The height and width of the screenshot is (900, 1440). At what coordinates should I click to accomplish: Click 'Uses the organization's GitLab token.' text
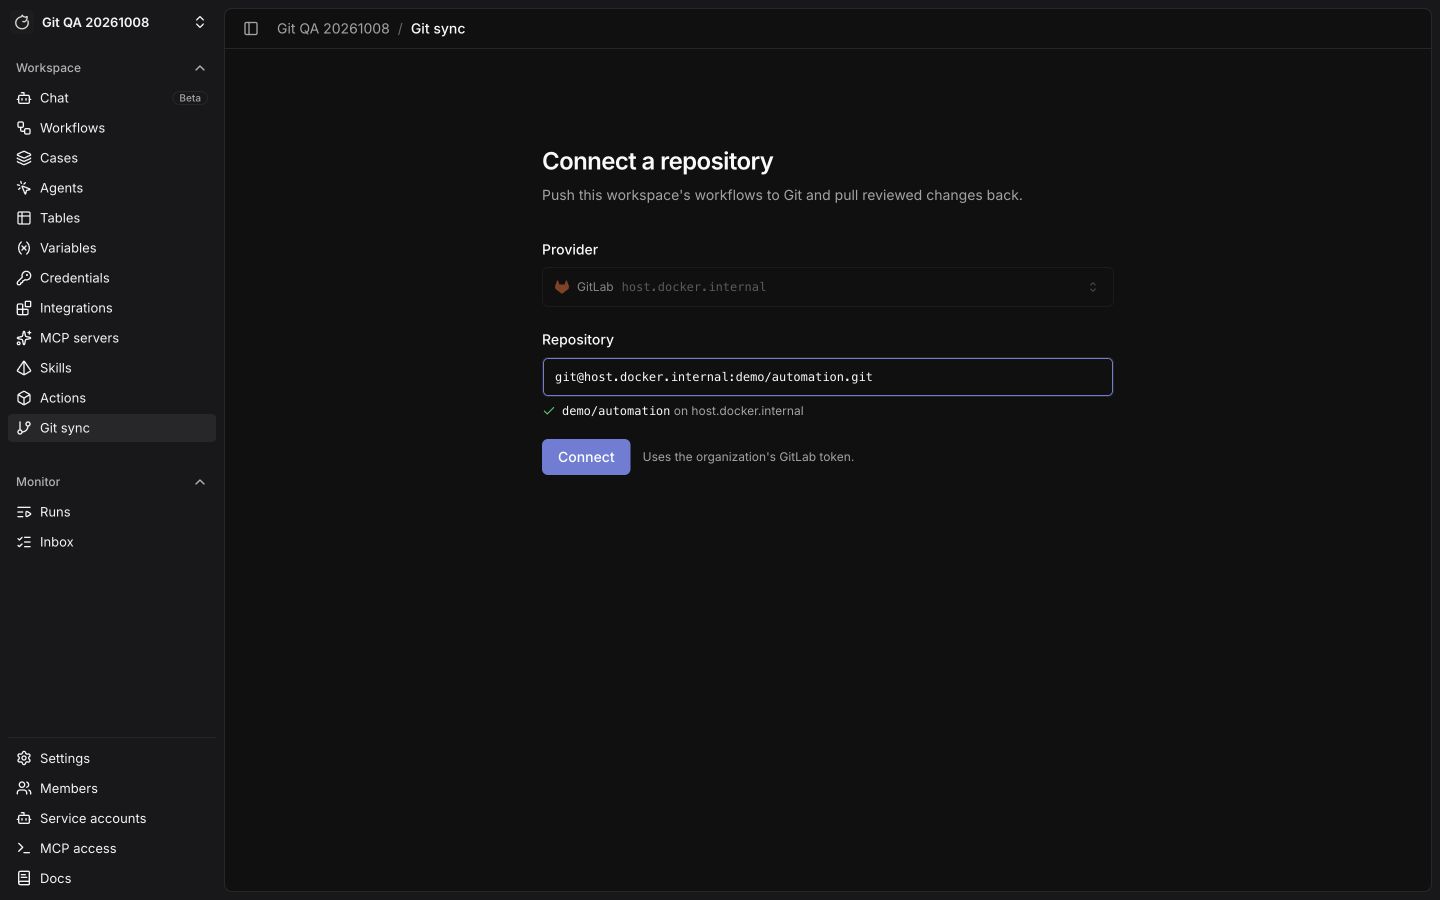[x=748, y=457]
